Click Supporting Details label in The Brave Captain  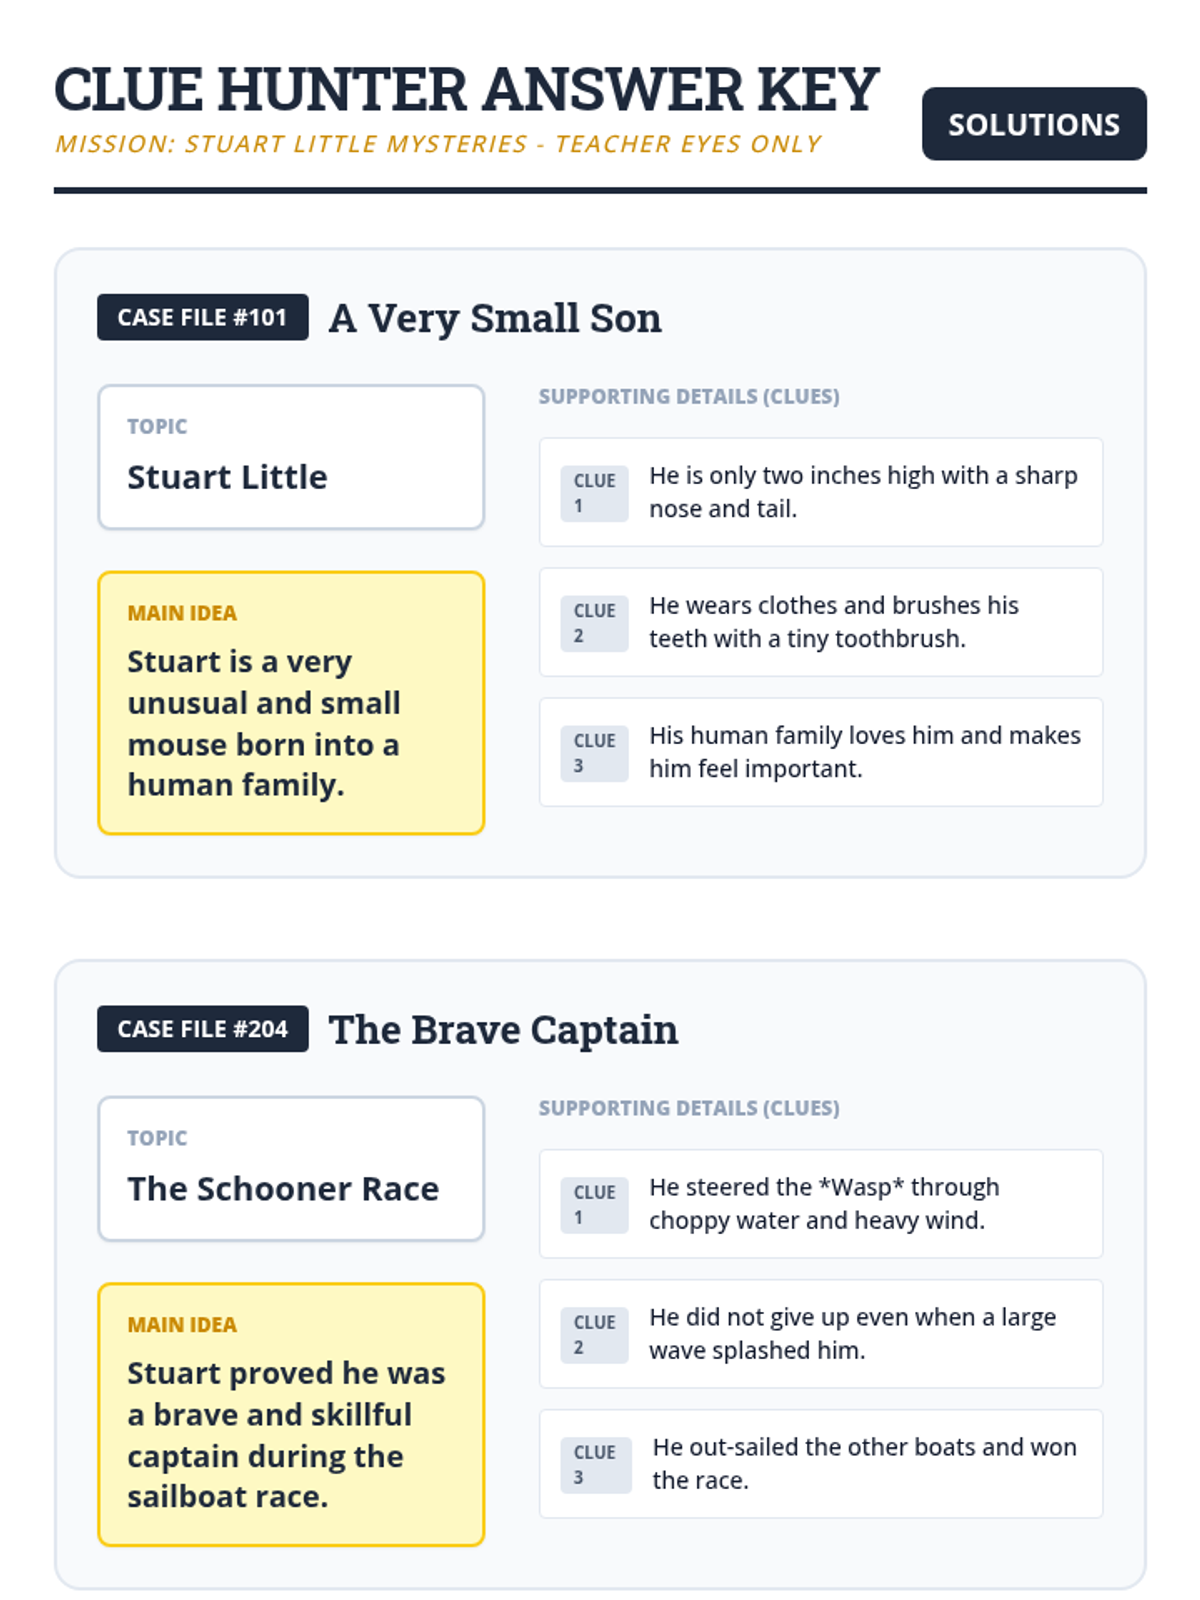[689, 1108]
